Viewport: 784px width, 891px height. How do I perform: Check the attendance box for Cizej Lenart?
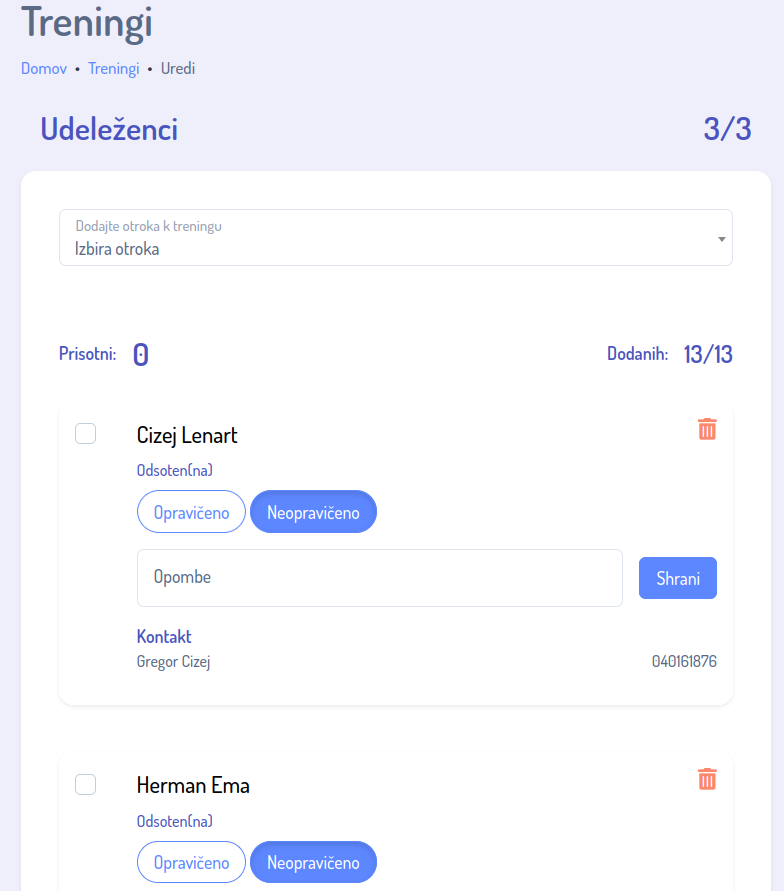(86, 433)
